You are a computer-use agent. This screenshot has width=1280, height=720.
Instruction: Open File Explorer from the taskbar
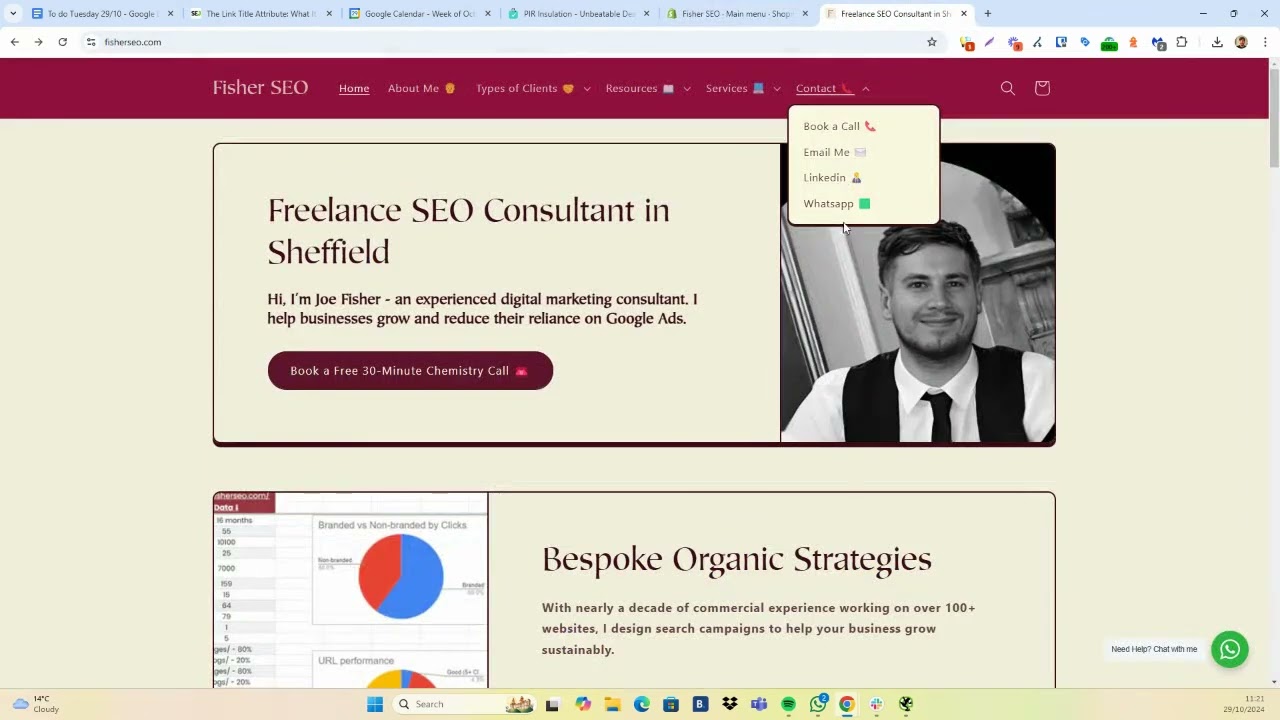(612, 704)
